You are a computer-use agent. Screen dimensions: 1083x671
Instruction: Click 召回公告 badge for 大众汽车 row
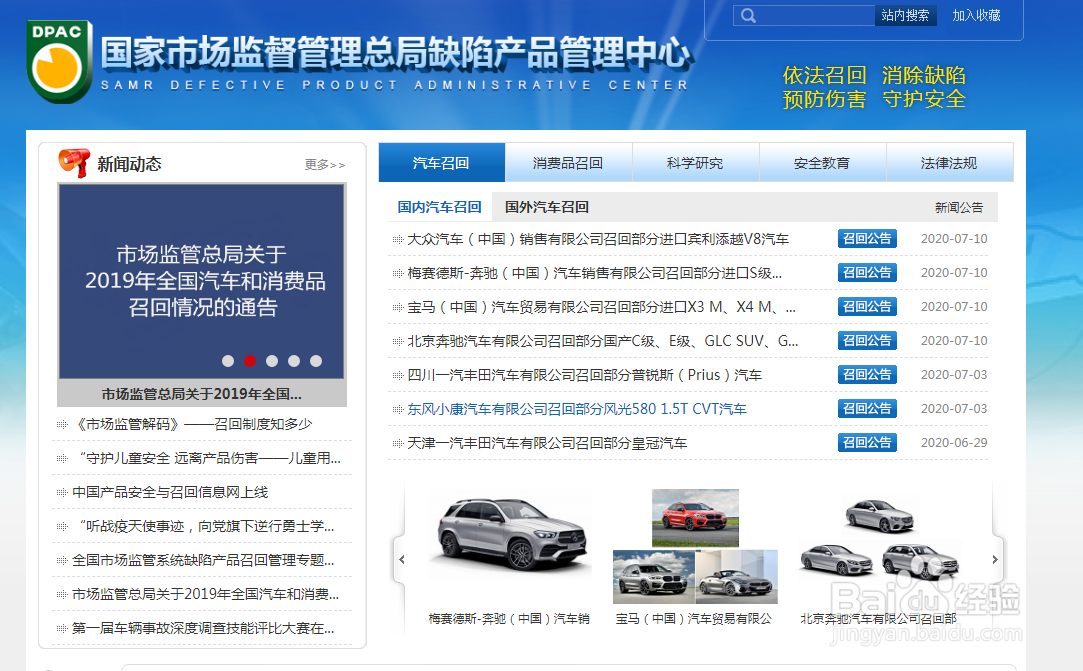pyautogui.click(x=868, y=238)
